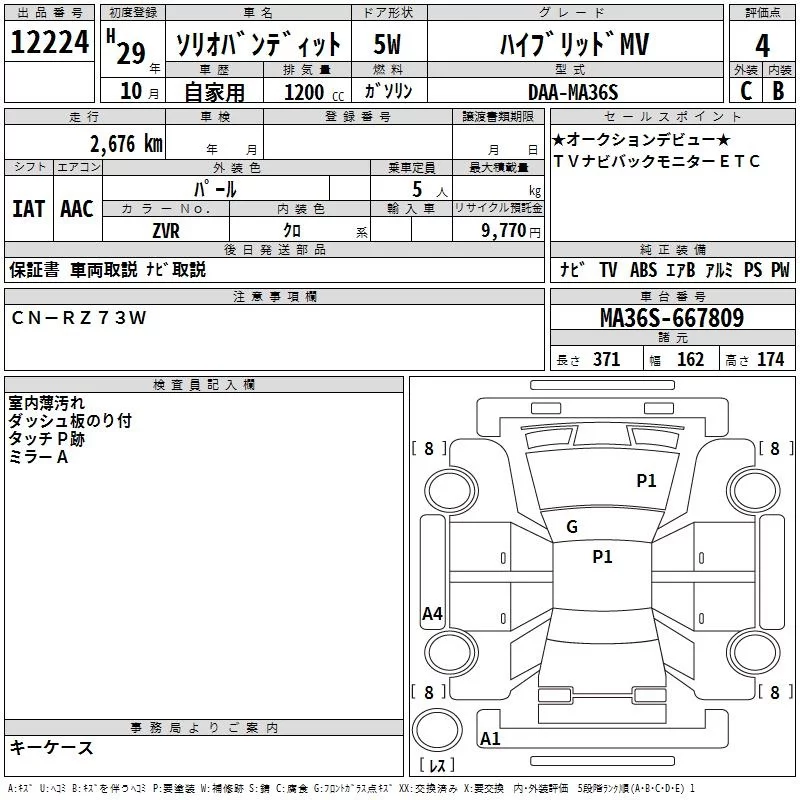This screenshot has height=800, width=800.
Task: Select the A4 damage mark on diagram
Action: [x=432, y=614]
